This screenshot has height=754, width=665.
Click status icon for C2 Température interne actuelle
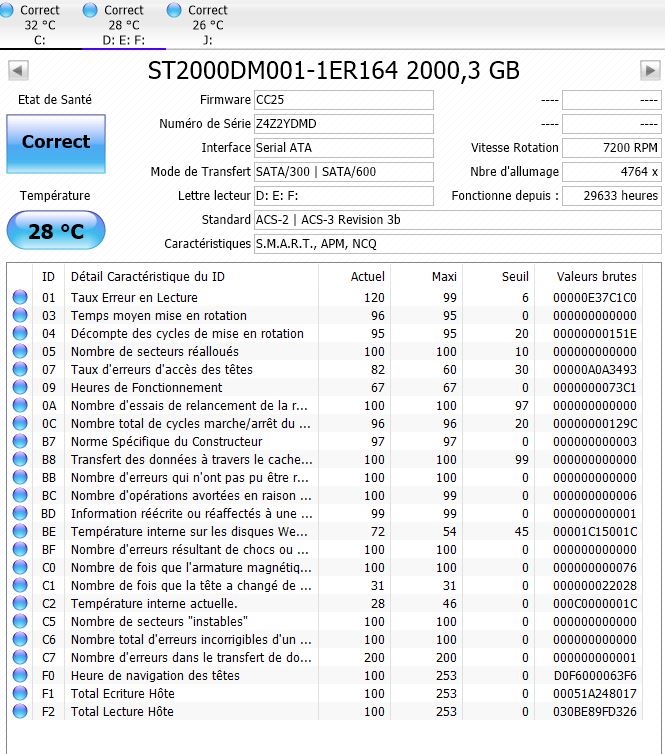point(20,603)
